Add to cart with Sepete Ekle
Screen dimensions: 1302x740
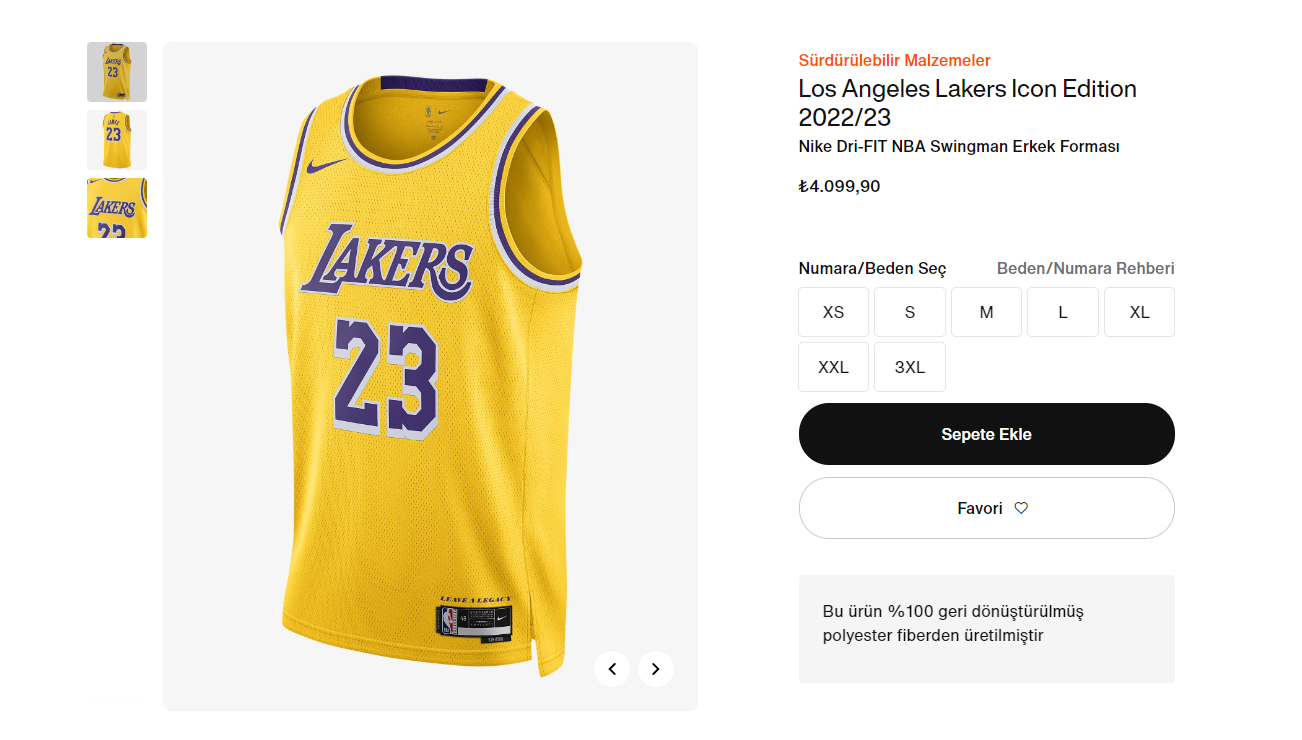pyautogui.click(x=986, y=434)
